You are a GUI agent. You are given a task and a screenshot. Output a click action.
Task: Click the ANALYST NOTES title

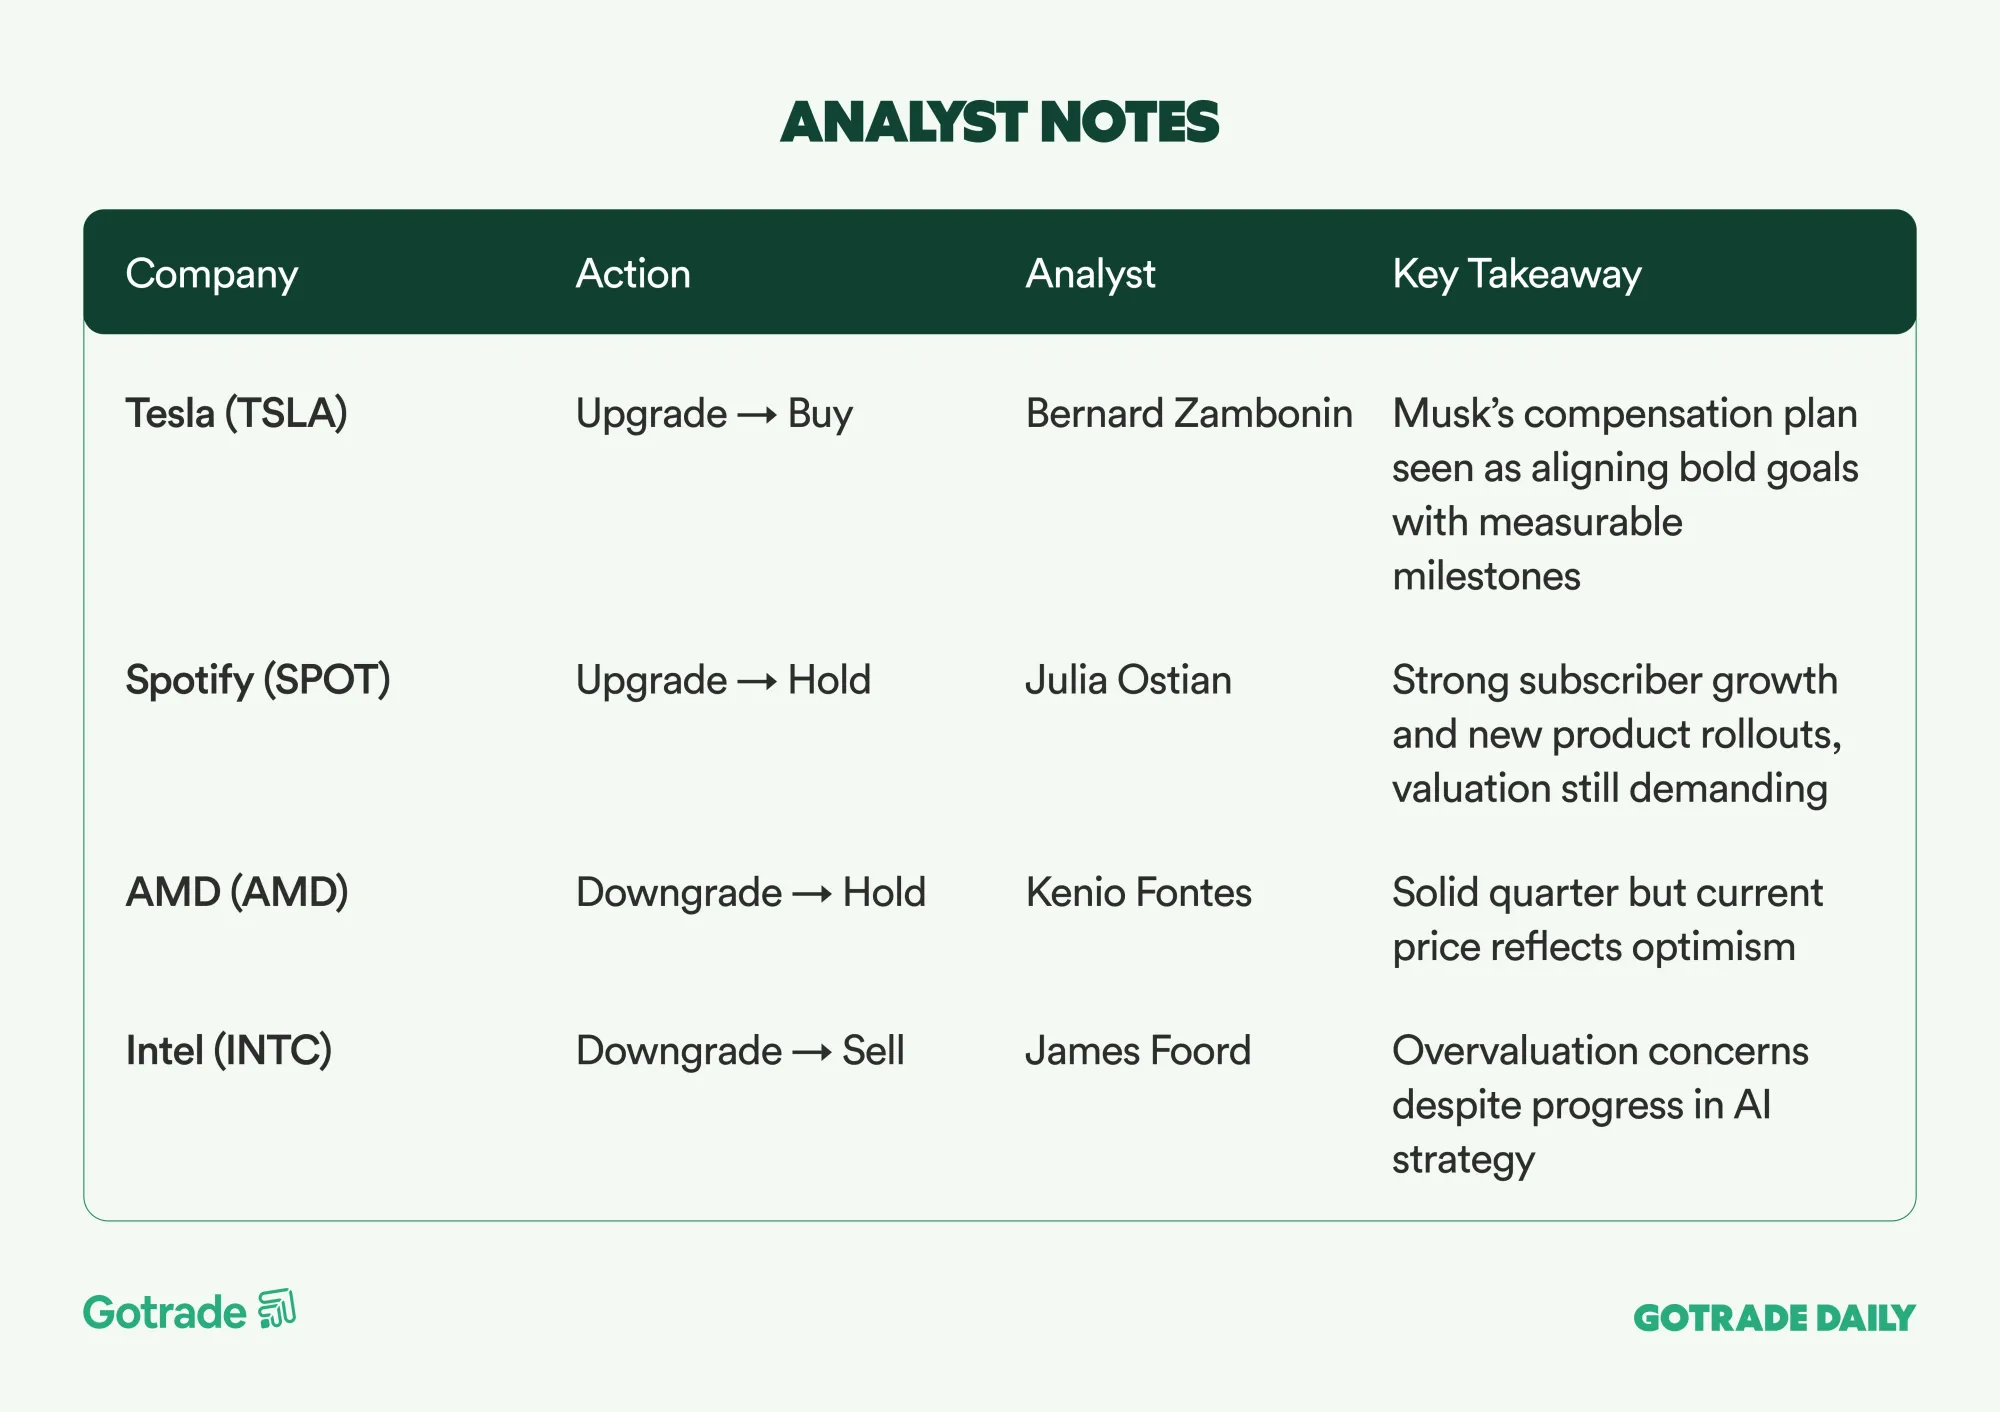point(1000,122)
